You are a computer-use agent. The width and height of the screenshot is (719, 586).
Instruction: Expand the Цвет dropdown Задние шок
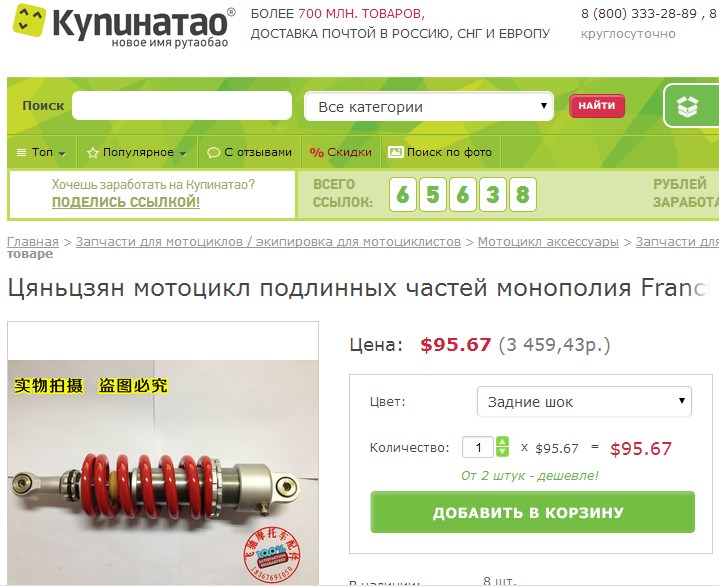pyautogui.click(x=584, y=402)
